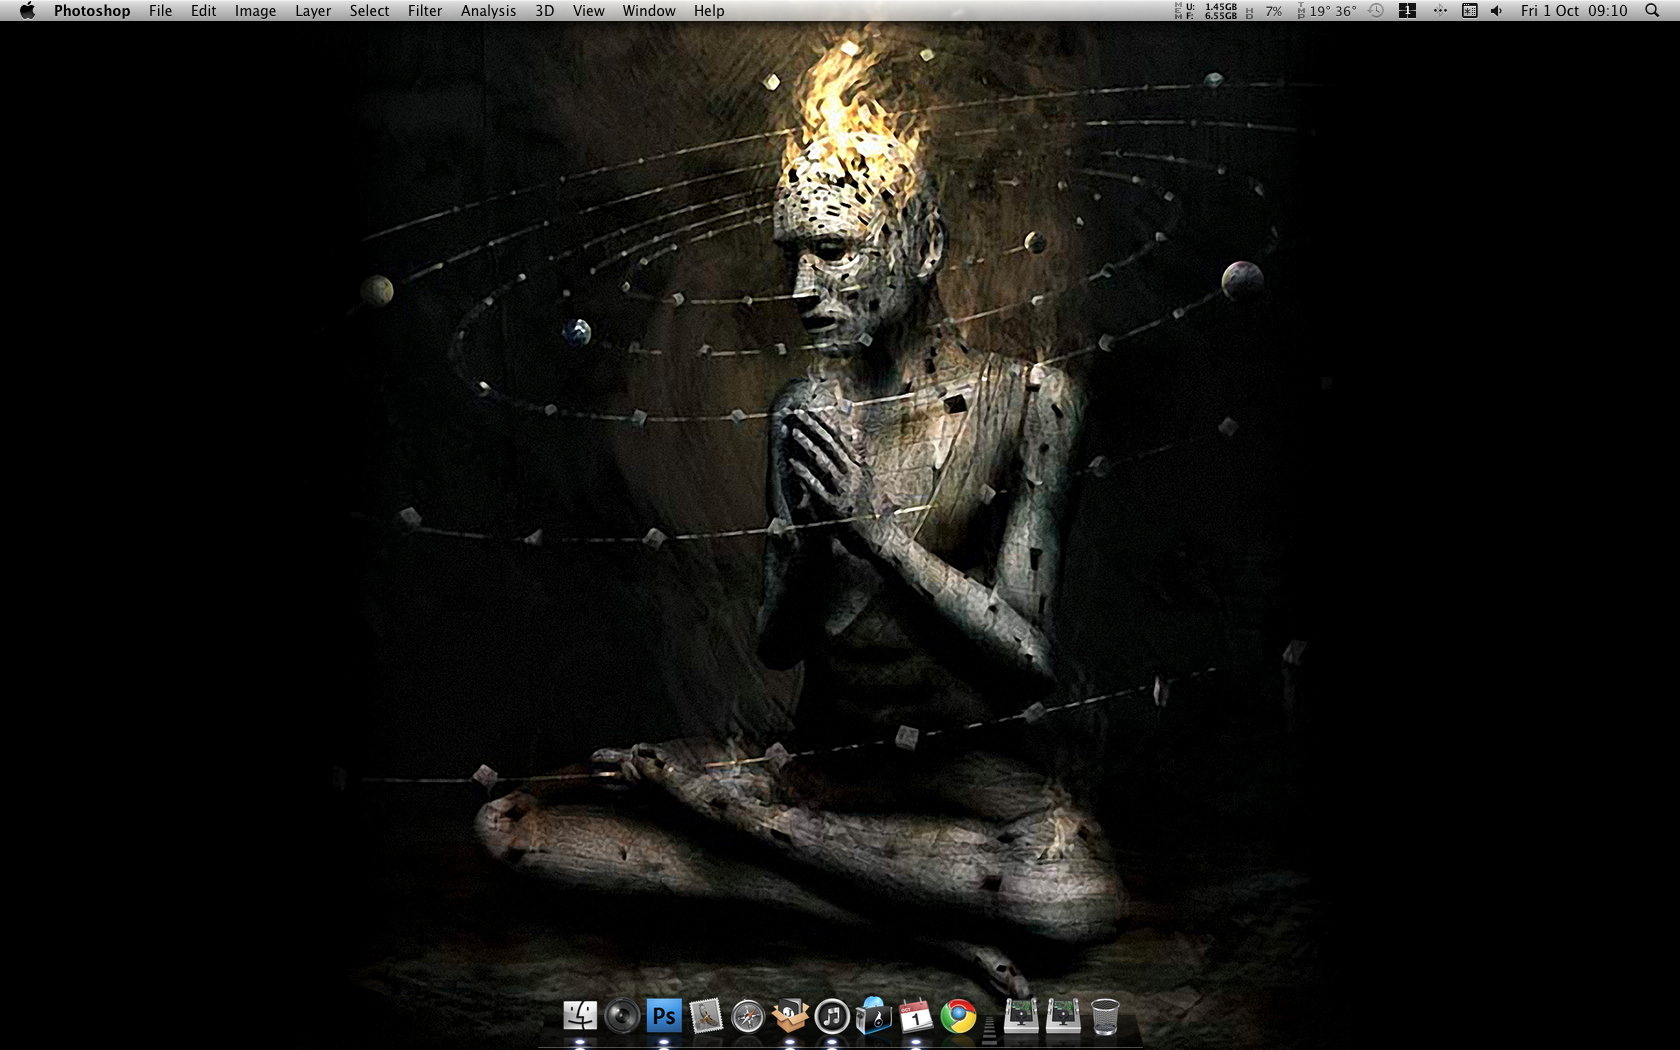Open the Apple menu

tap(27, 11)
